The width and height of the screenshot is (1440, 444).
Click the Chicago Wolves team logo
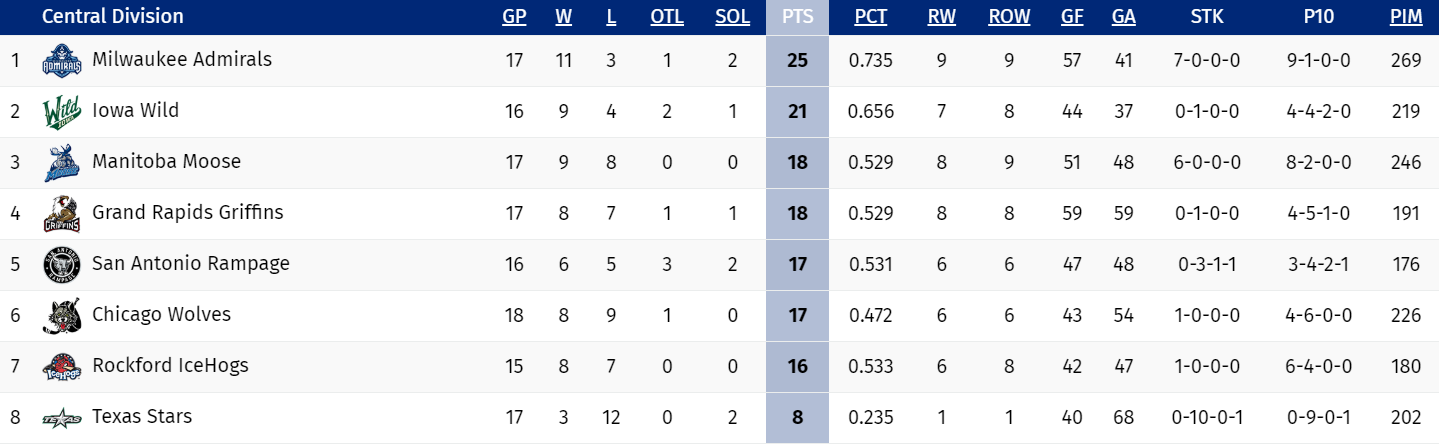61,316
